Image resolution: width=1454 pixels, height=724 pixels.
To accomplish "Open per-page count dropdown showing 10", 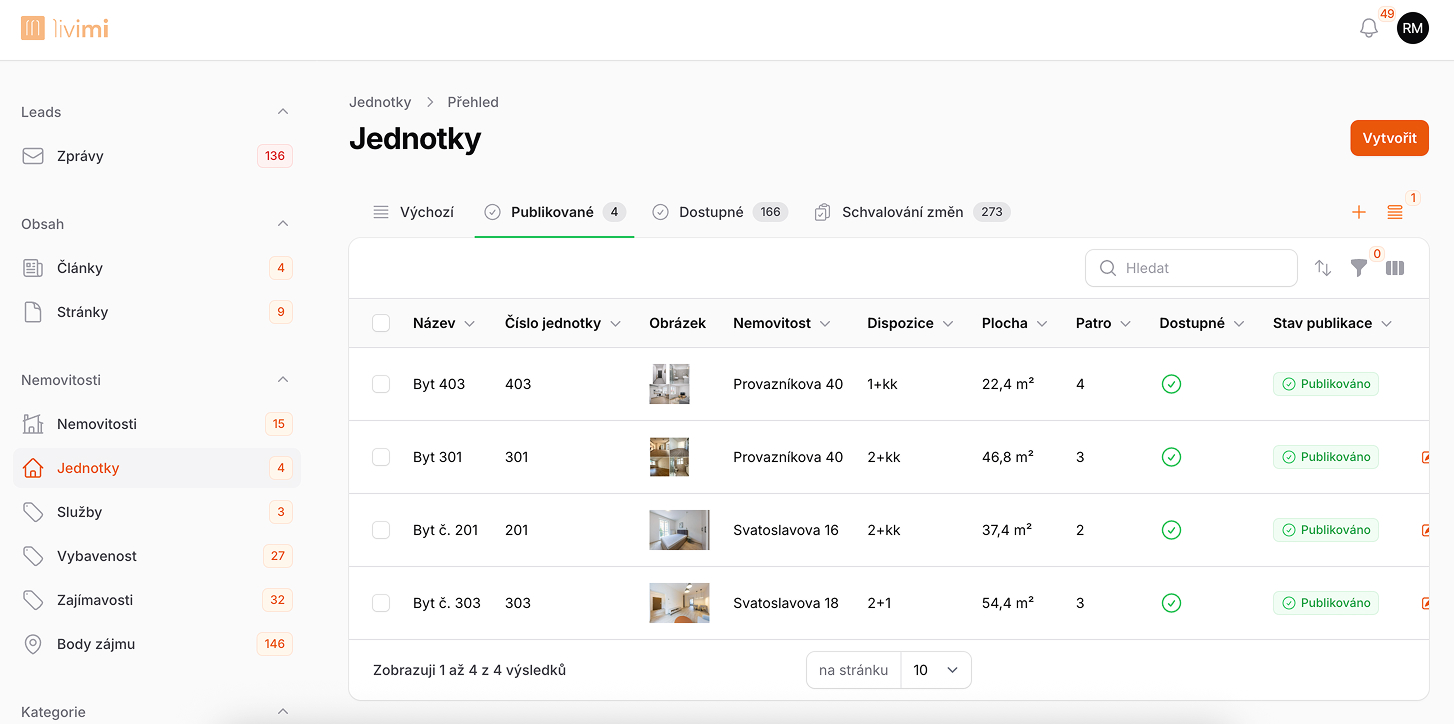I will [x=936, y=670].
